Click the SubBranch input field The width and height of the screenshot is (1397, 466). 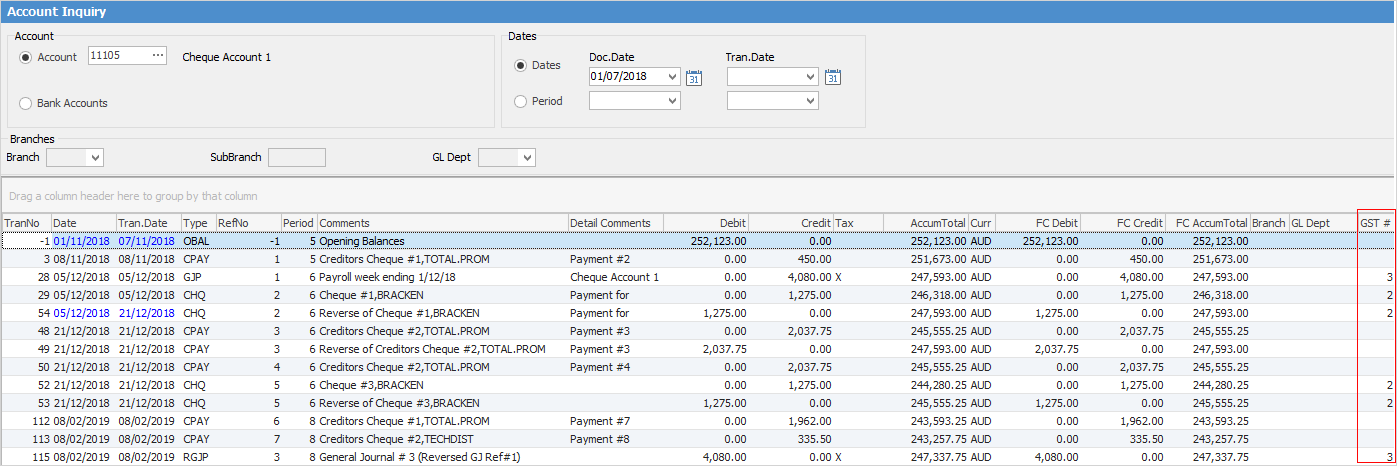[x=297, y=158]
